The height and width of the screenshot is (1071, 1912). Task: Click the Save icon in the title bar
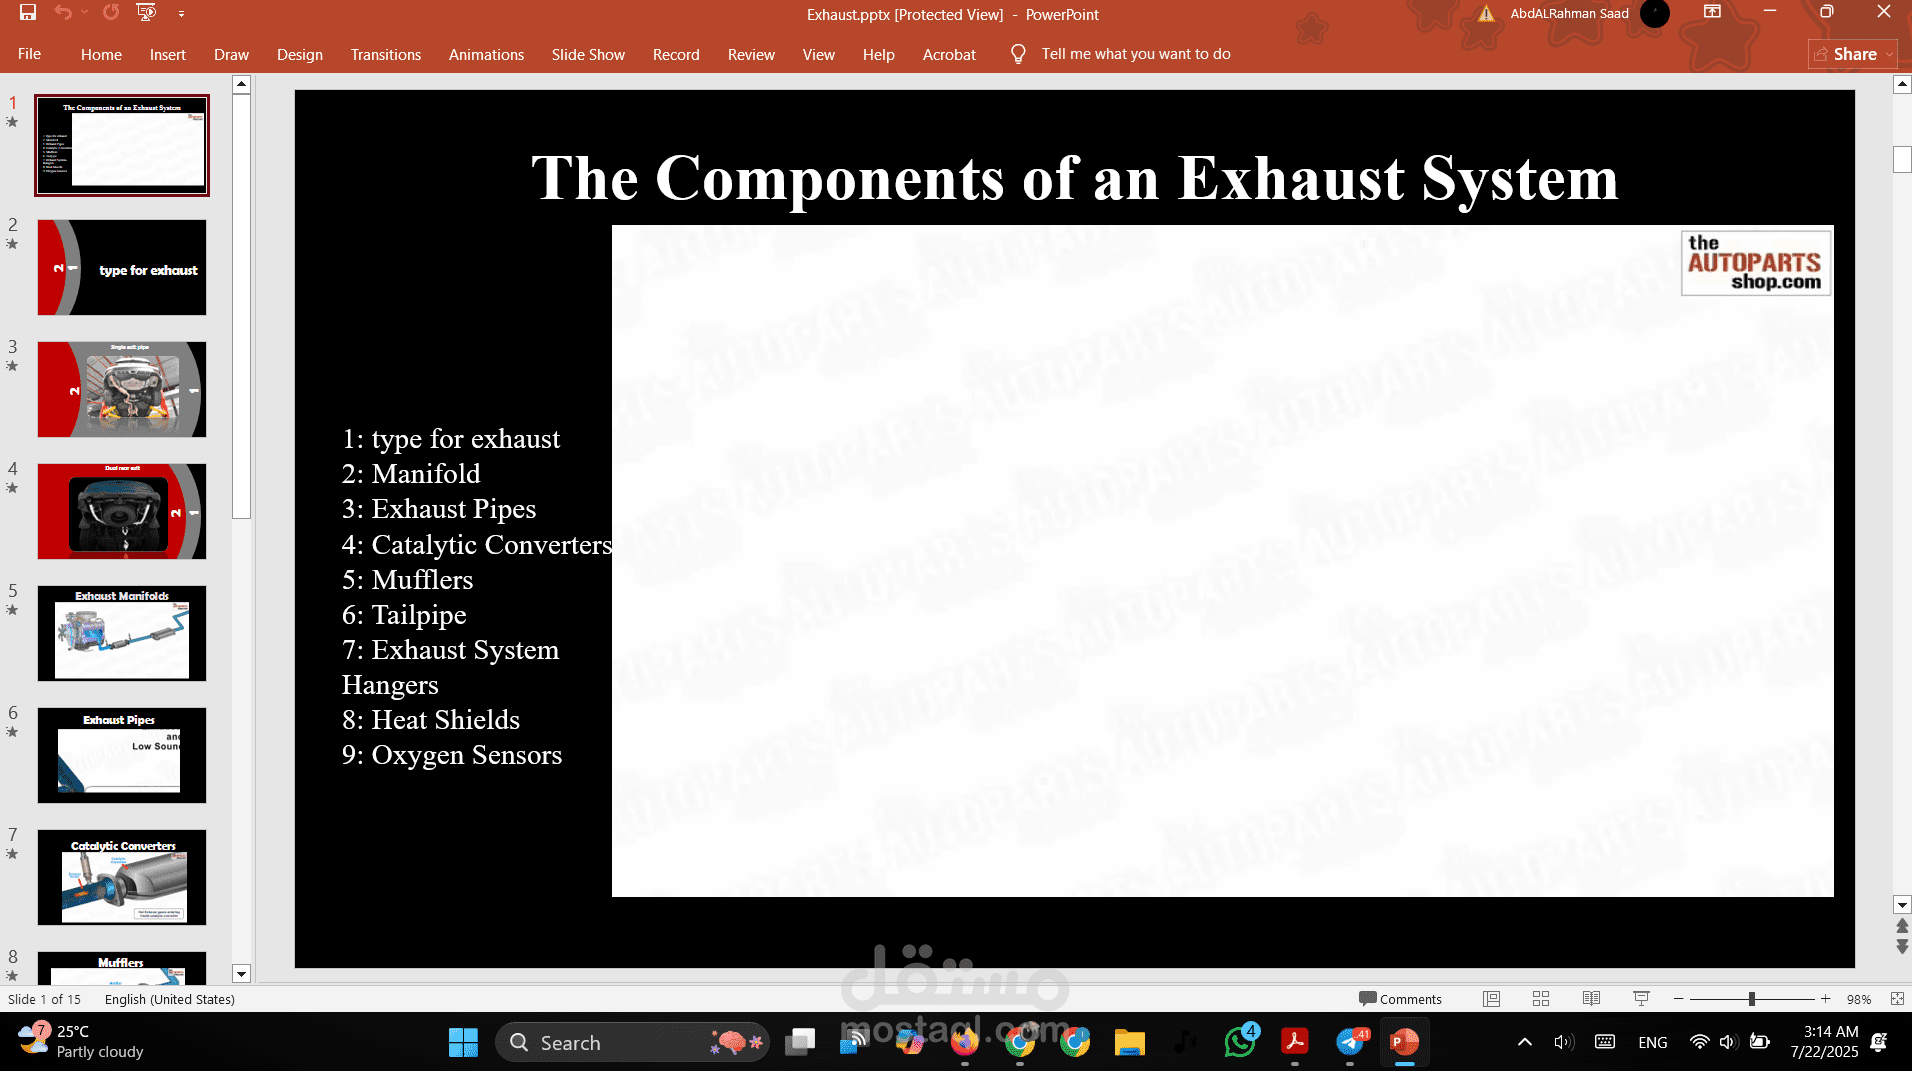point(28,13)
